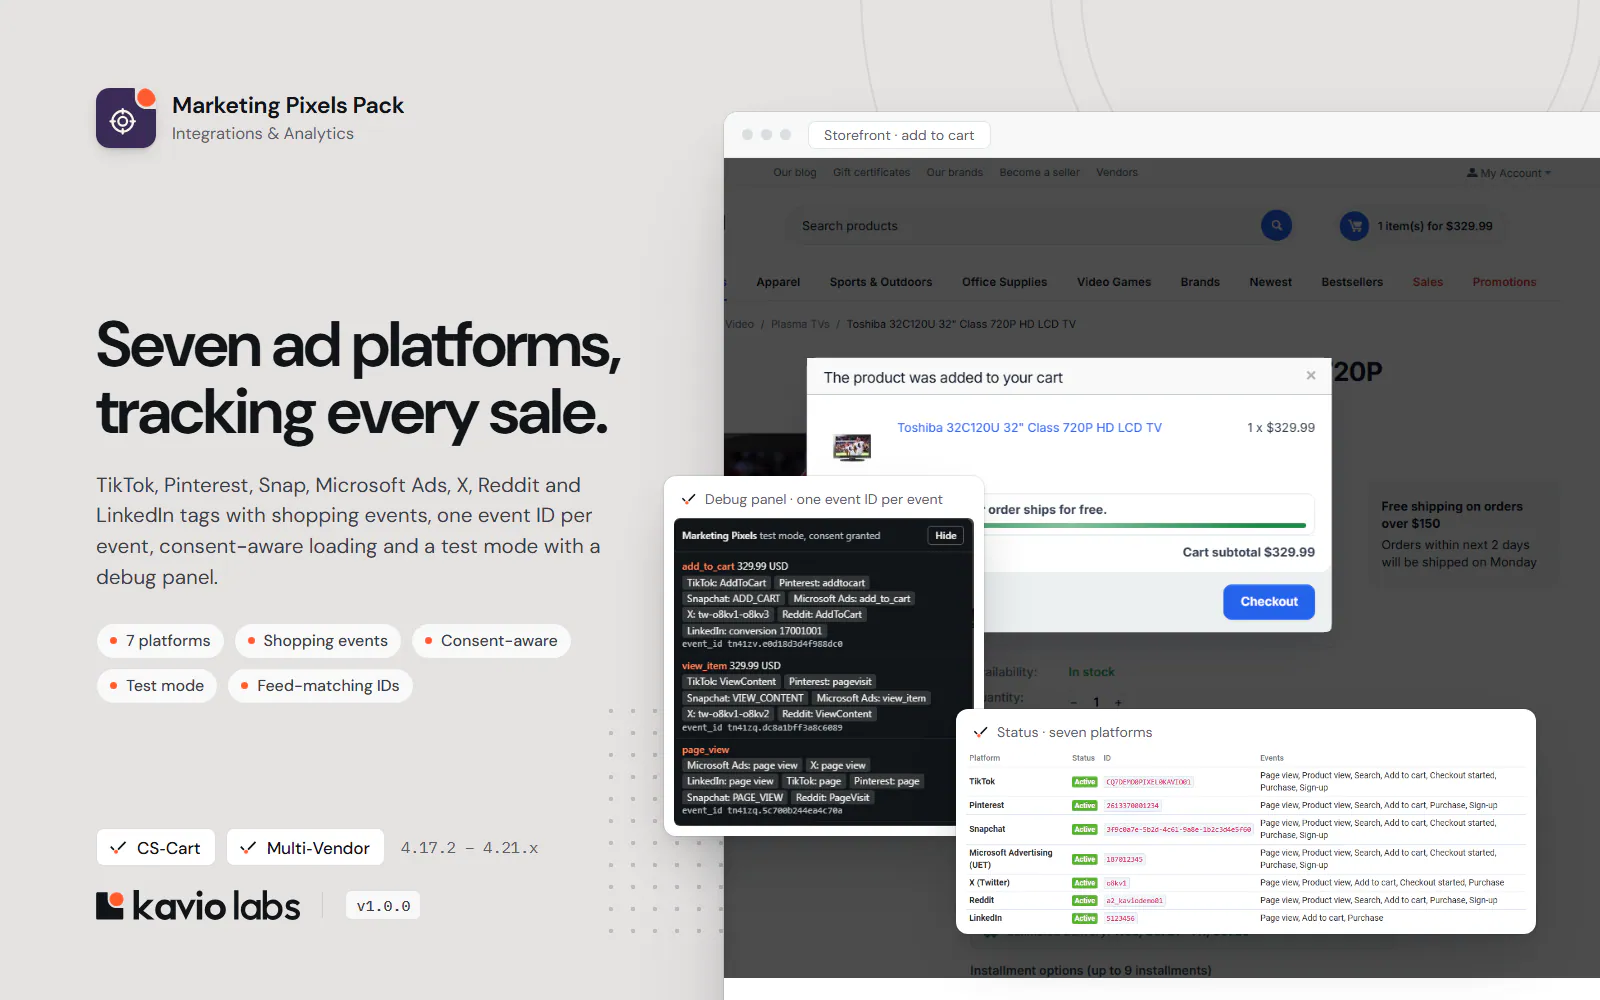This screenshot has width=1600, height=1000.
Task: Click the free shipping progress bar
Action: tap(1145, 525)
